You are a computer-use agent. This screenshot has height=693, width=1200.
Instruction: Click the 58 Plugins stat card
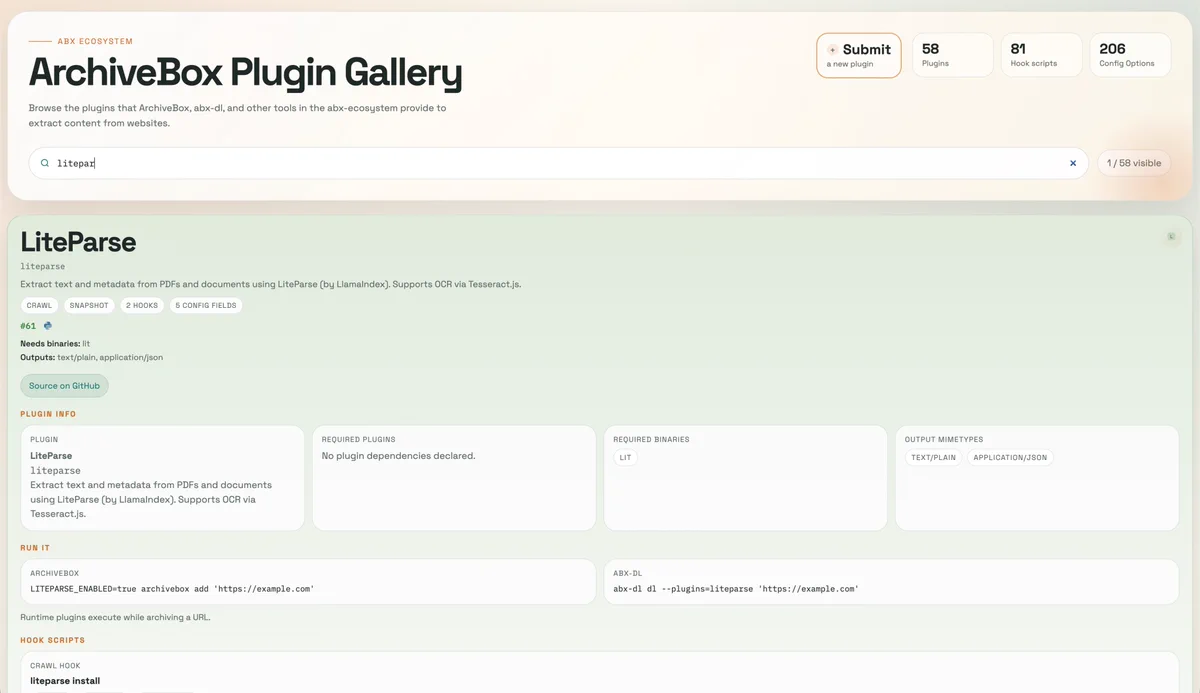tap(952, 55)
